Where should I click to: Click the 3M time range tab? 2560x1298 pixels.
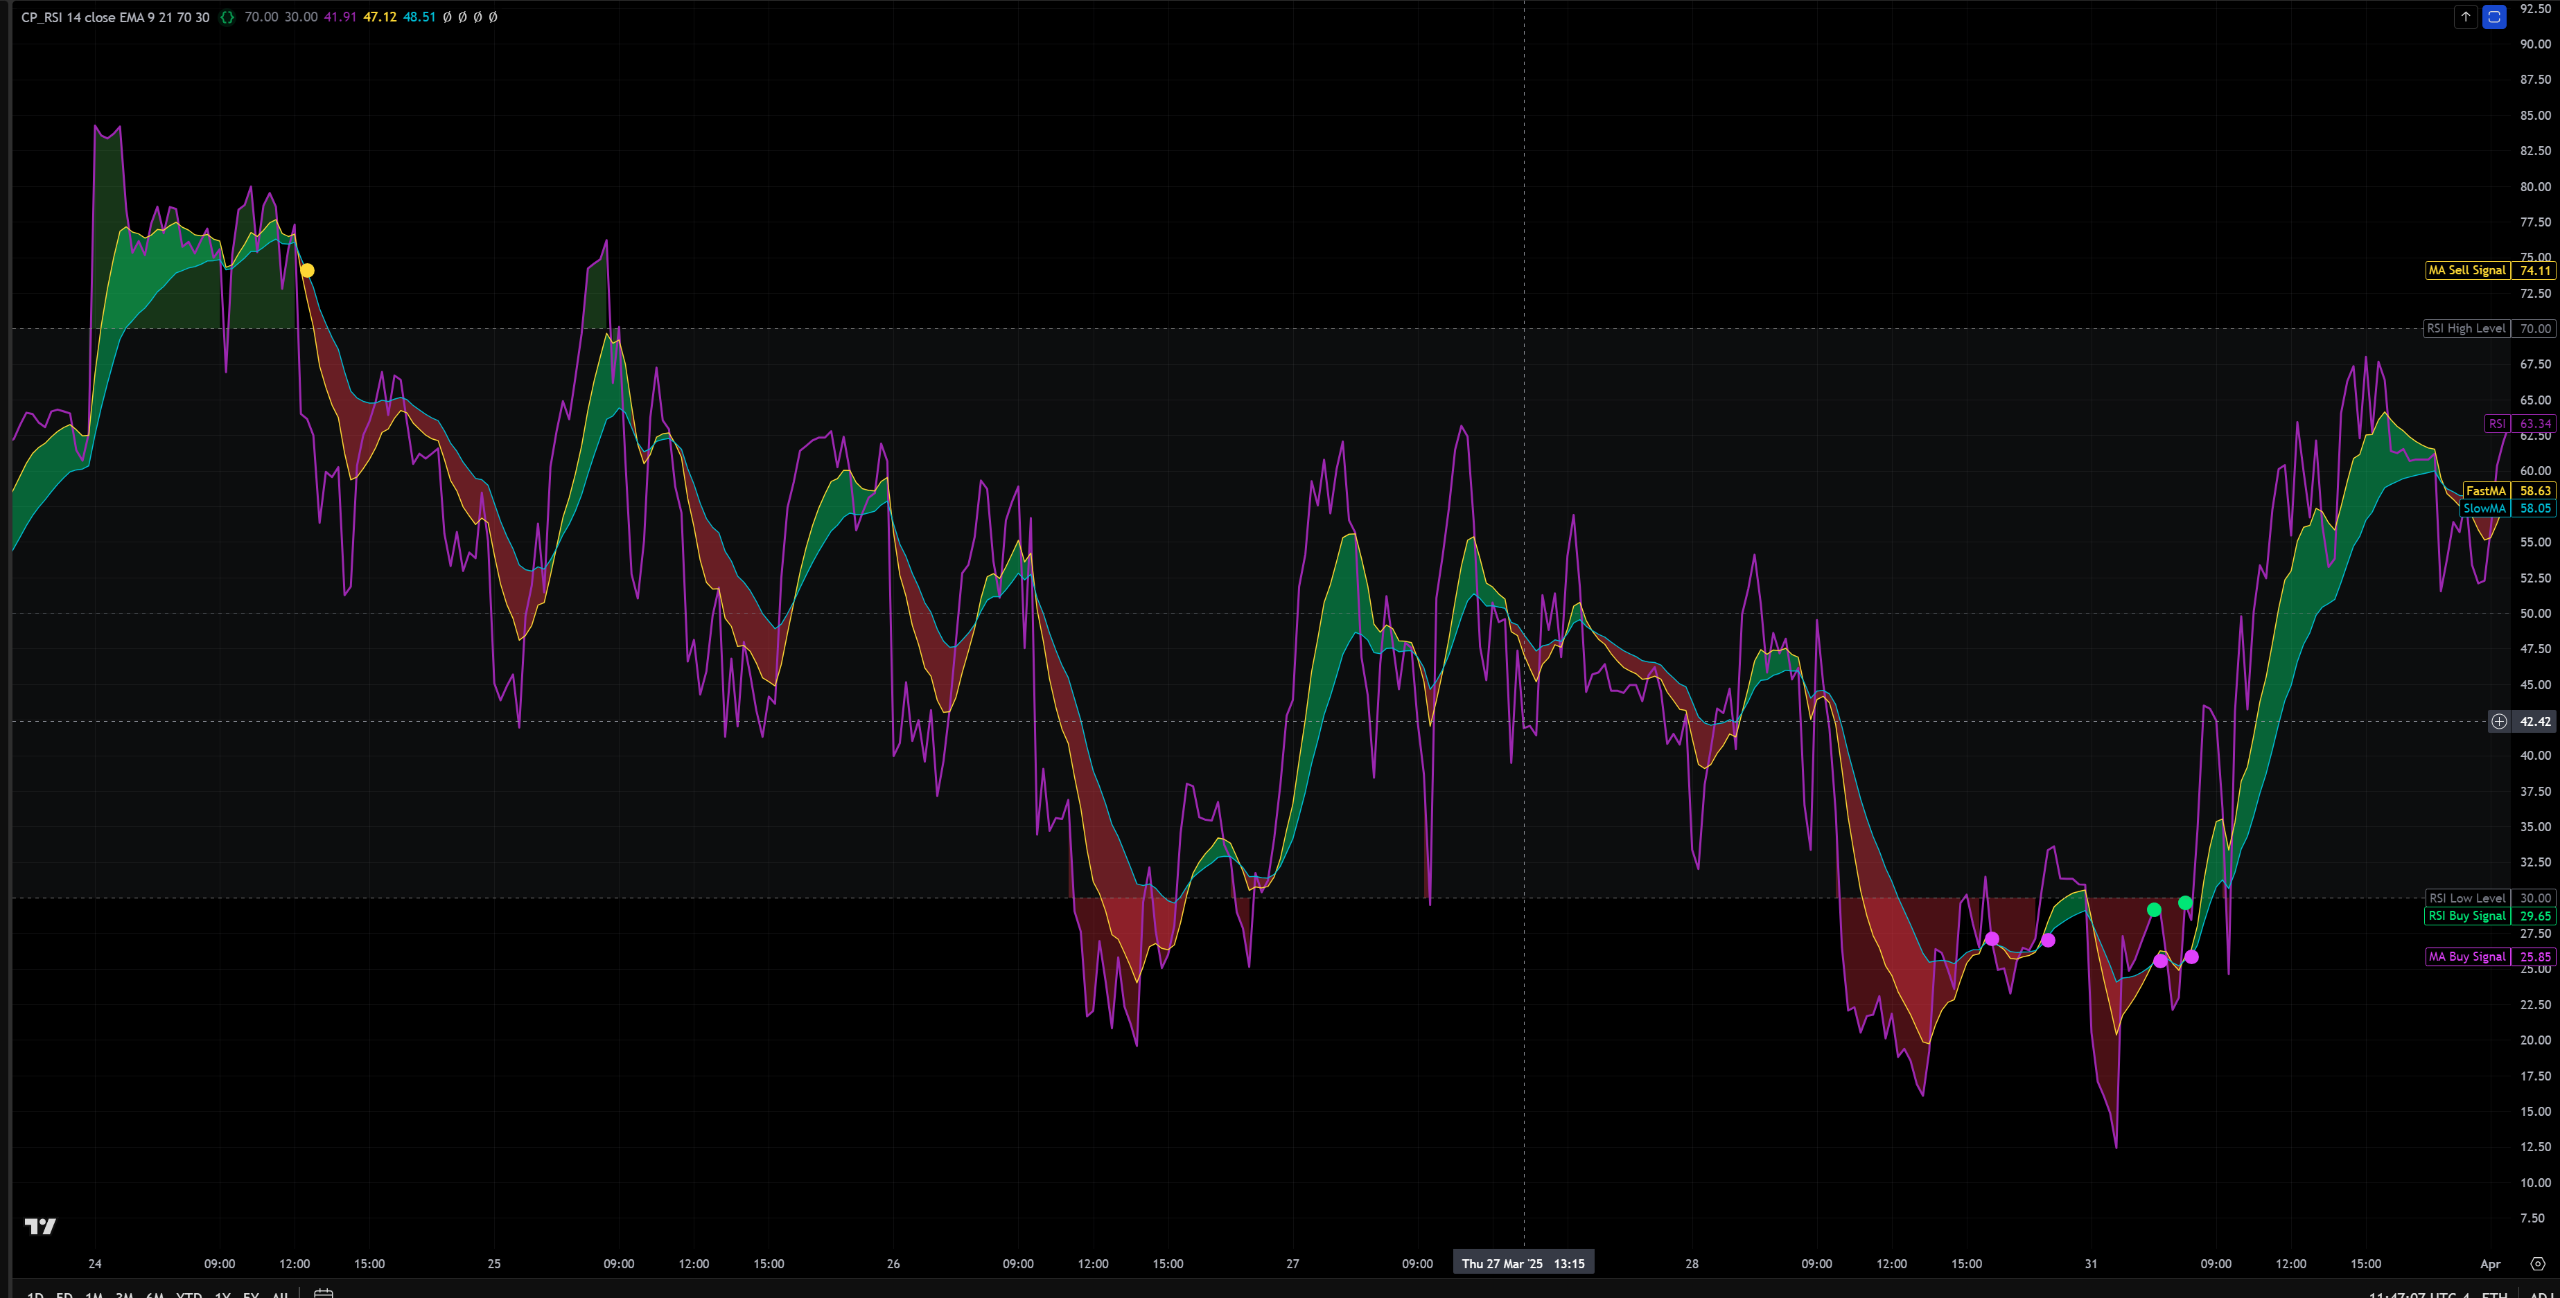pos(124,1294)
